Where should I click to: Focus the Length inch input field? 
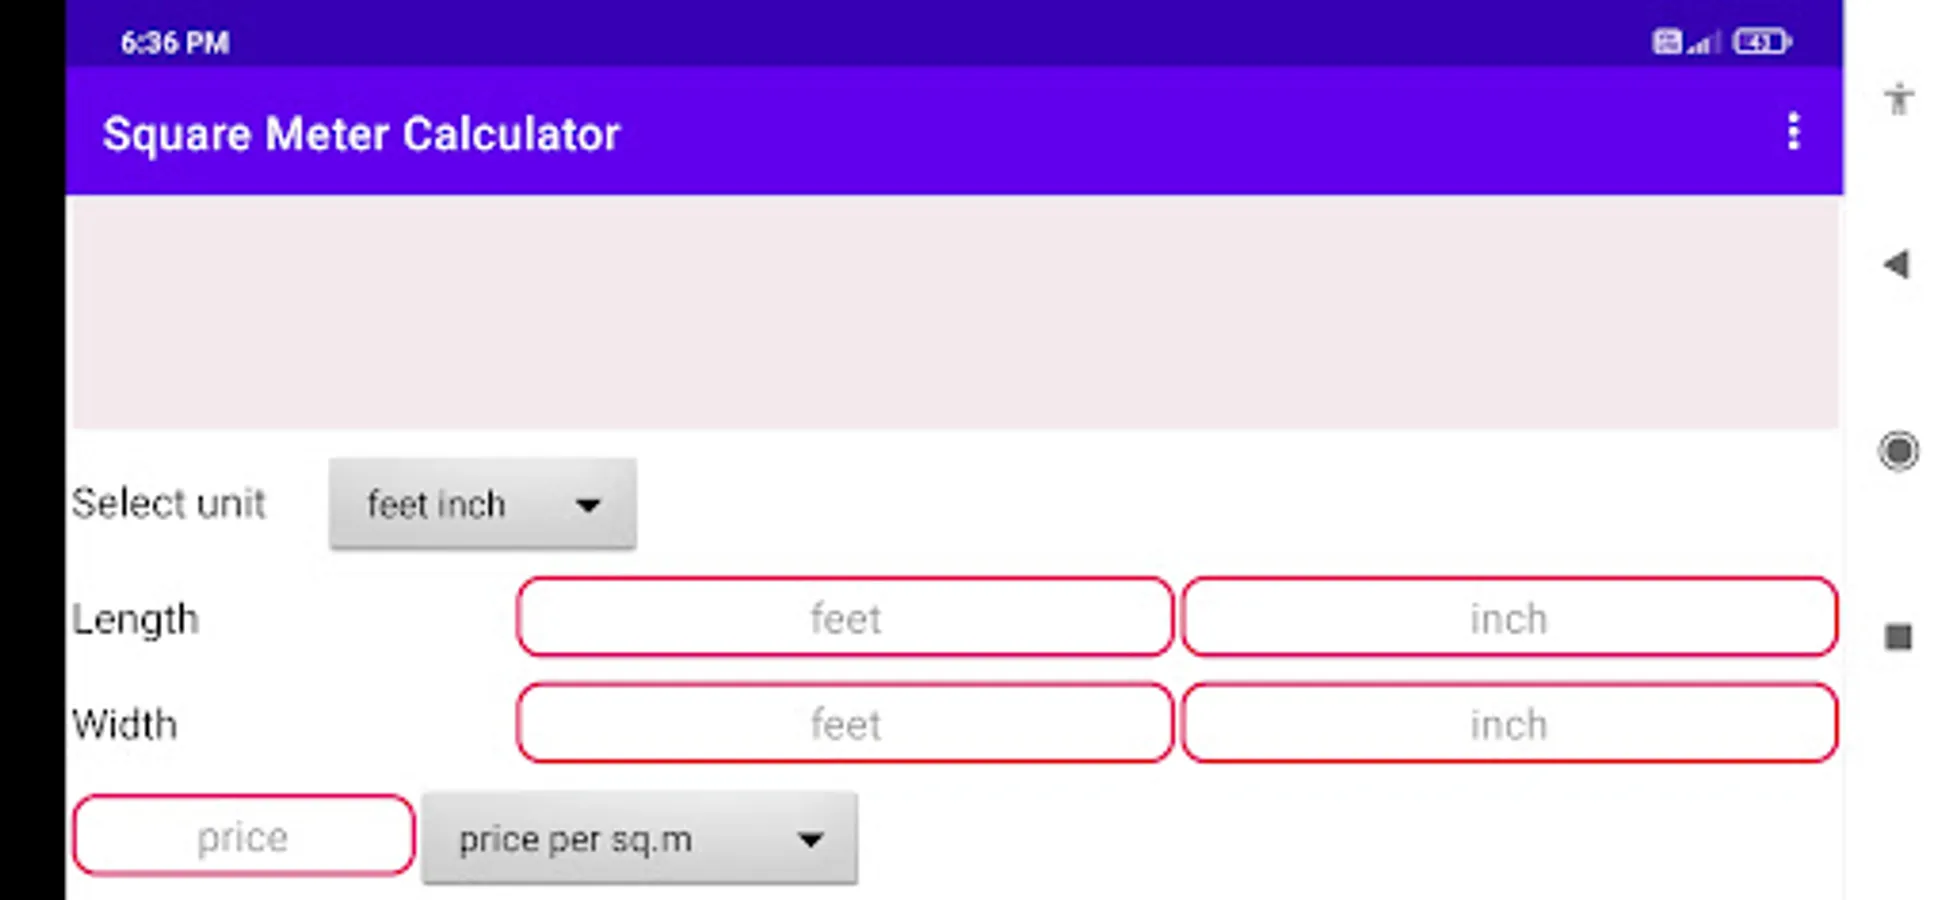click(x=1509, y=618)
